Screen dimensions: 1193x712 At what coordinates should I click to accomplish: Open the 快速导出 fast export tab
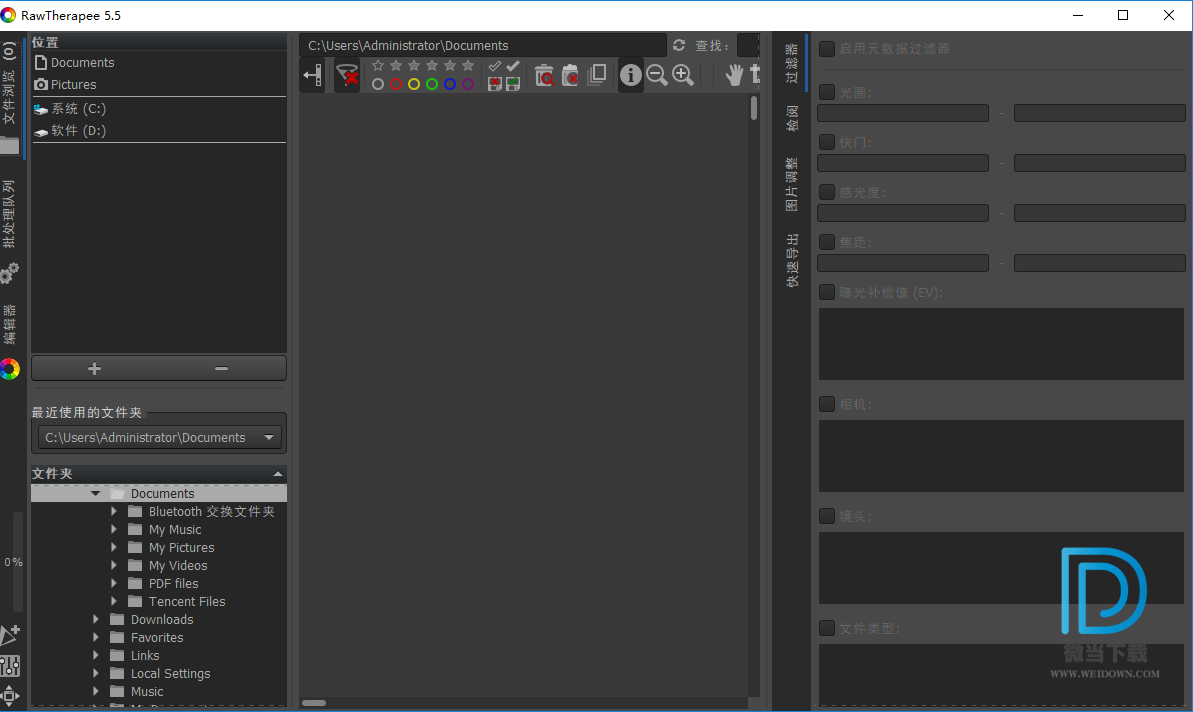(x=792, y=260)
